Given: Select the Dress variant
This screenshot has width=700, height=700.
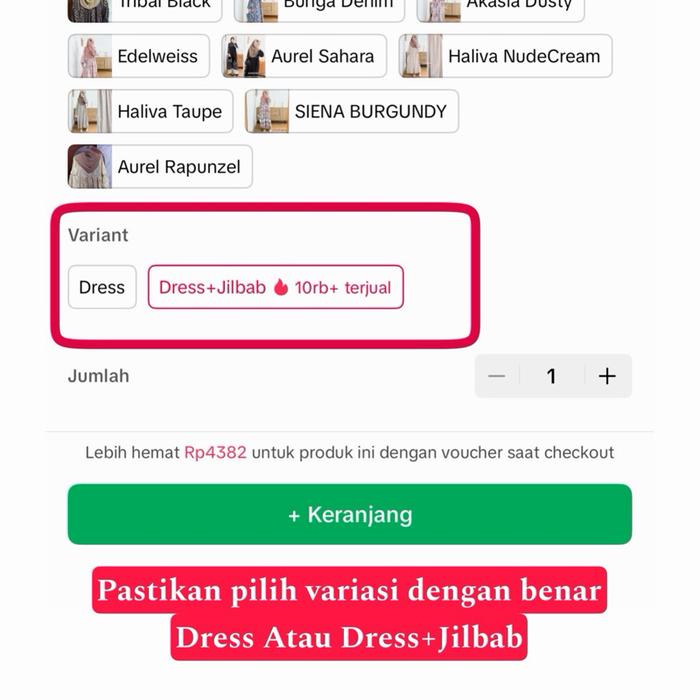Looking at the screenshot, I should coord(102,287).
